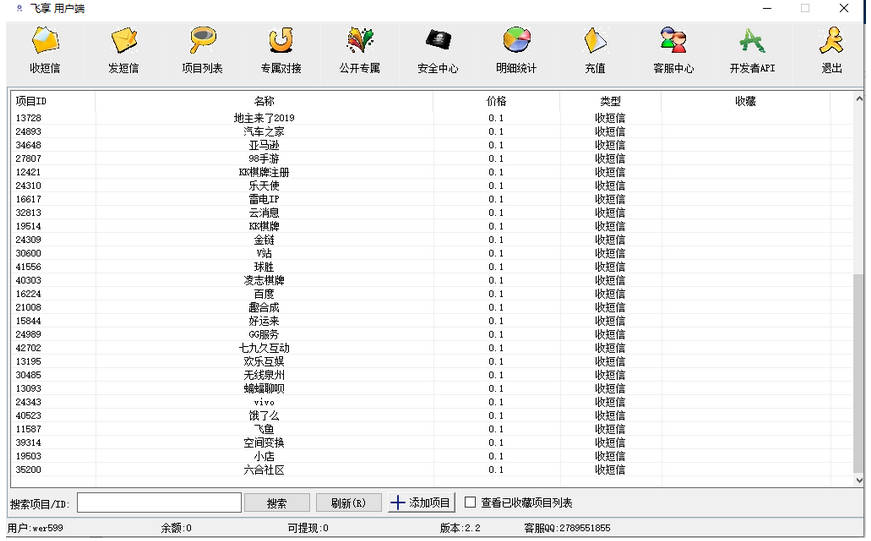Open 安全中心 security center icon
The width and height of the screenshot is (871, 541).
438,50
